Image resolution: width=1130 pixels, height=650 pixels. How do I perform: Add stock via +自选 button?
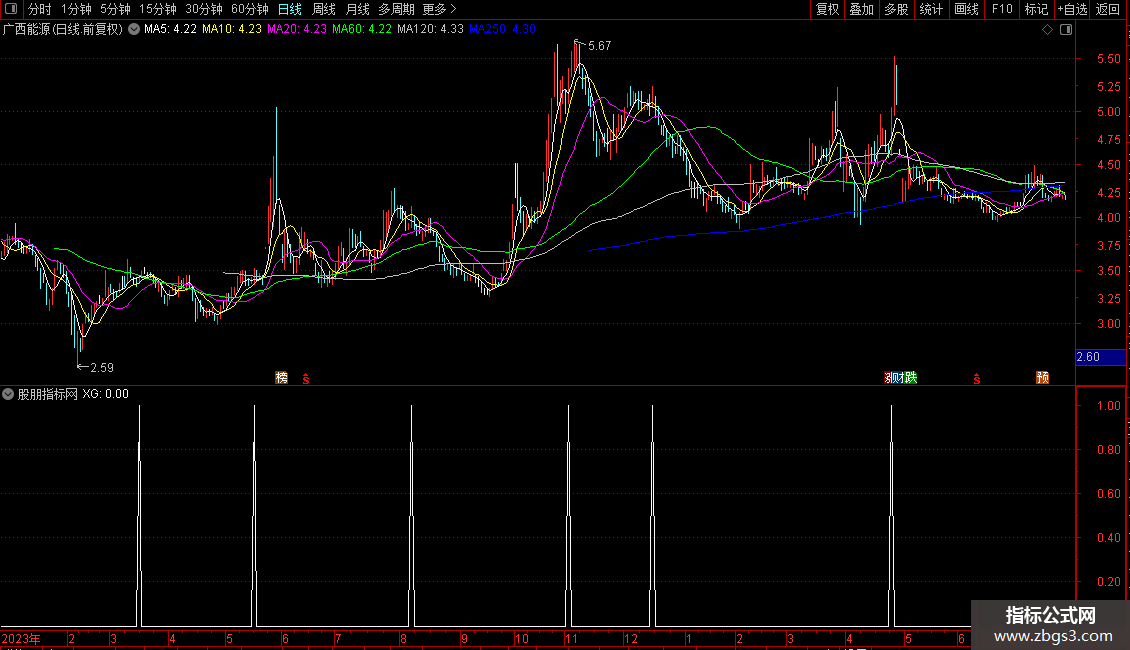click(x=1072, y=9)
